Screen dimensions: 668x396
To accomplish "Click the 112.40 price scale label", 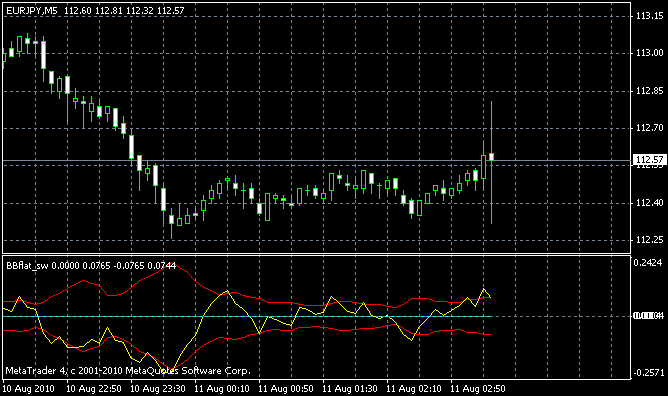I will pos(650,203).
